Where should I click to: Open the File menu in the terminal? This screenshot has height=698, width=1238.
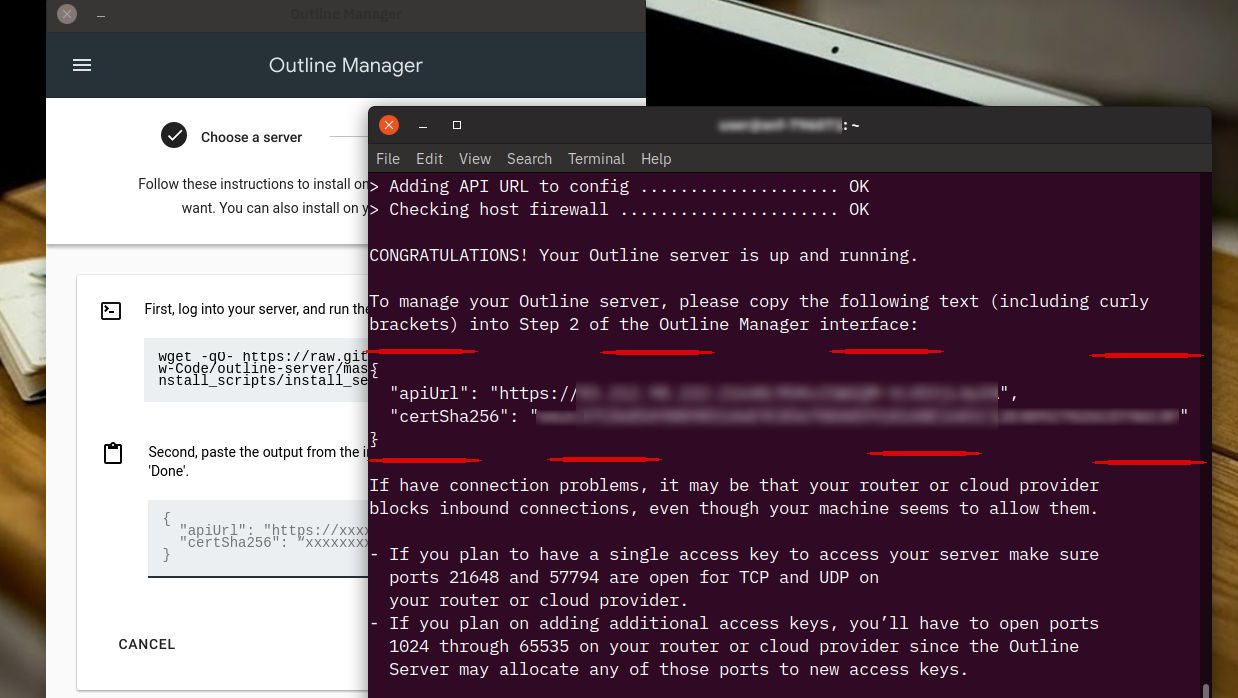(x=387, y=158)
